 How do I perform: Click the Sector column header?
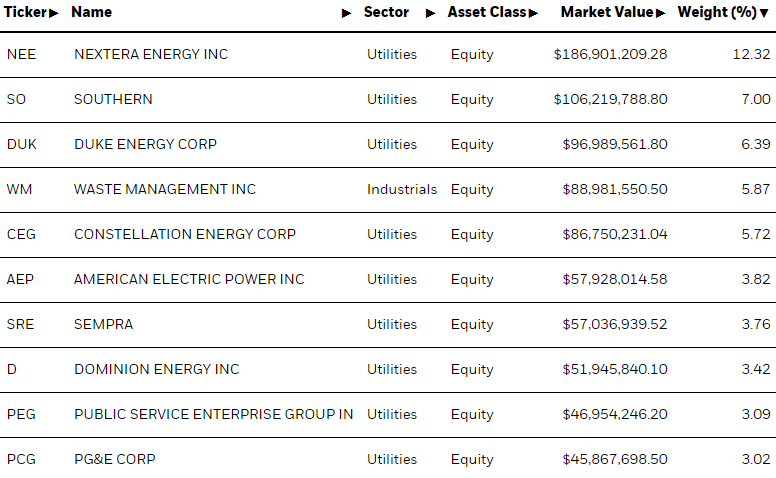coord(386,12)
